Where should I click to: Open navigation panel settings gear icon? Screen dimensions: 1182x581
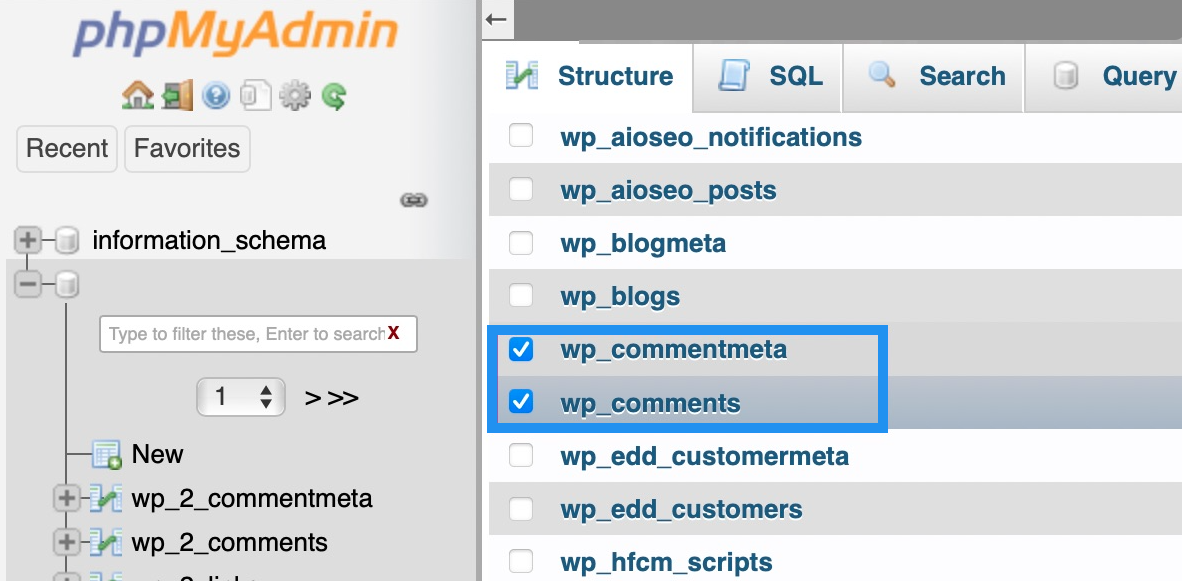click(x=295, y=96)
